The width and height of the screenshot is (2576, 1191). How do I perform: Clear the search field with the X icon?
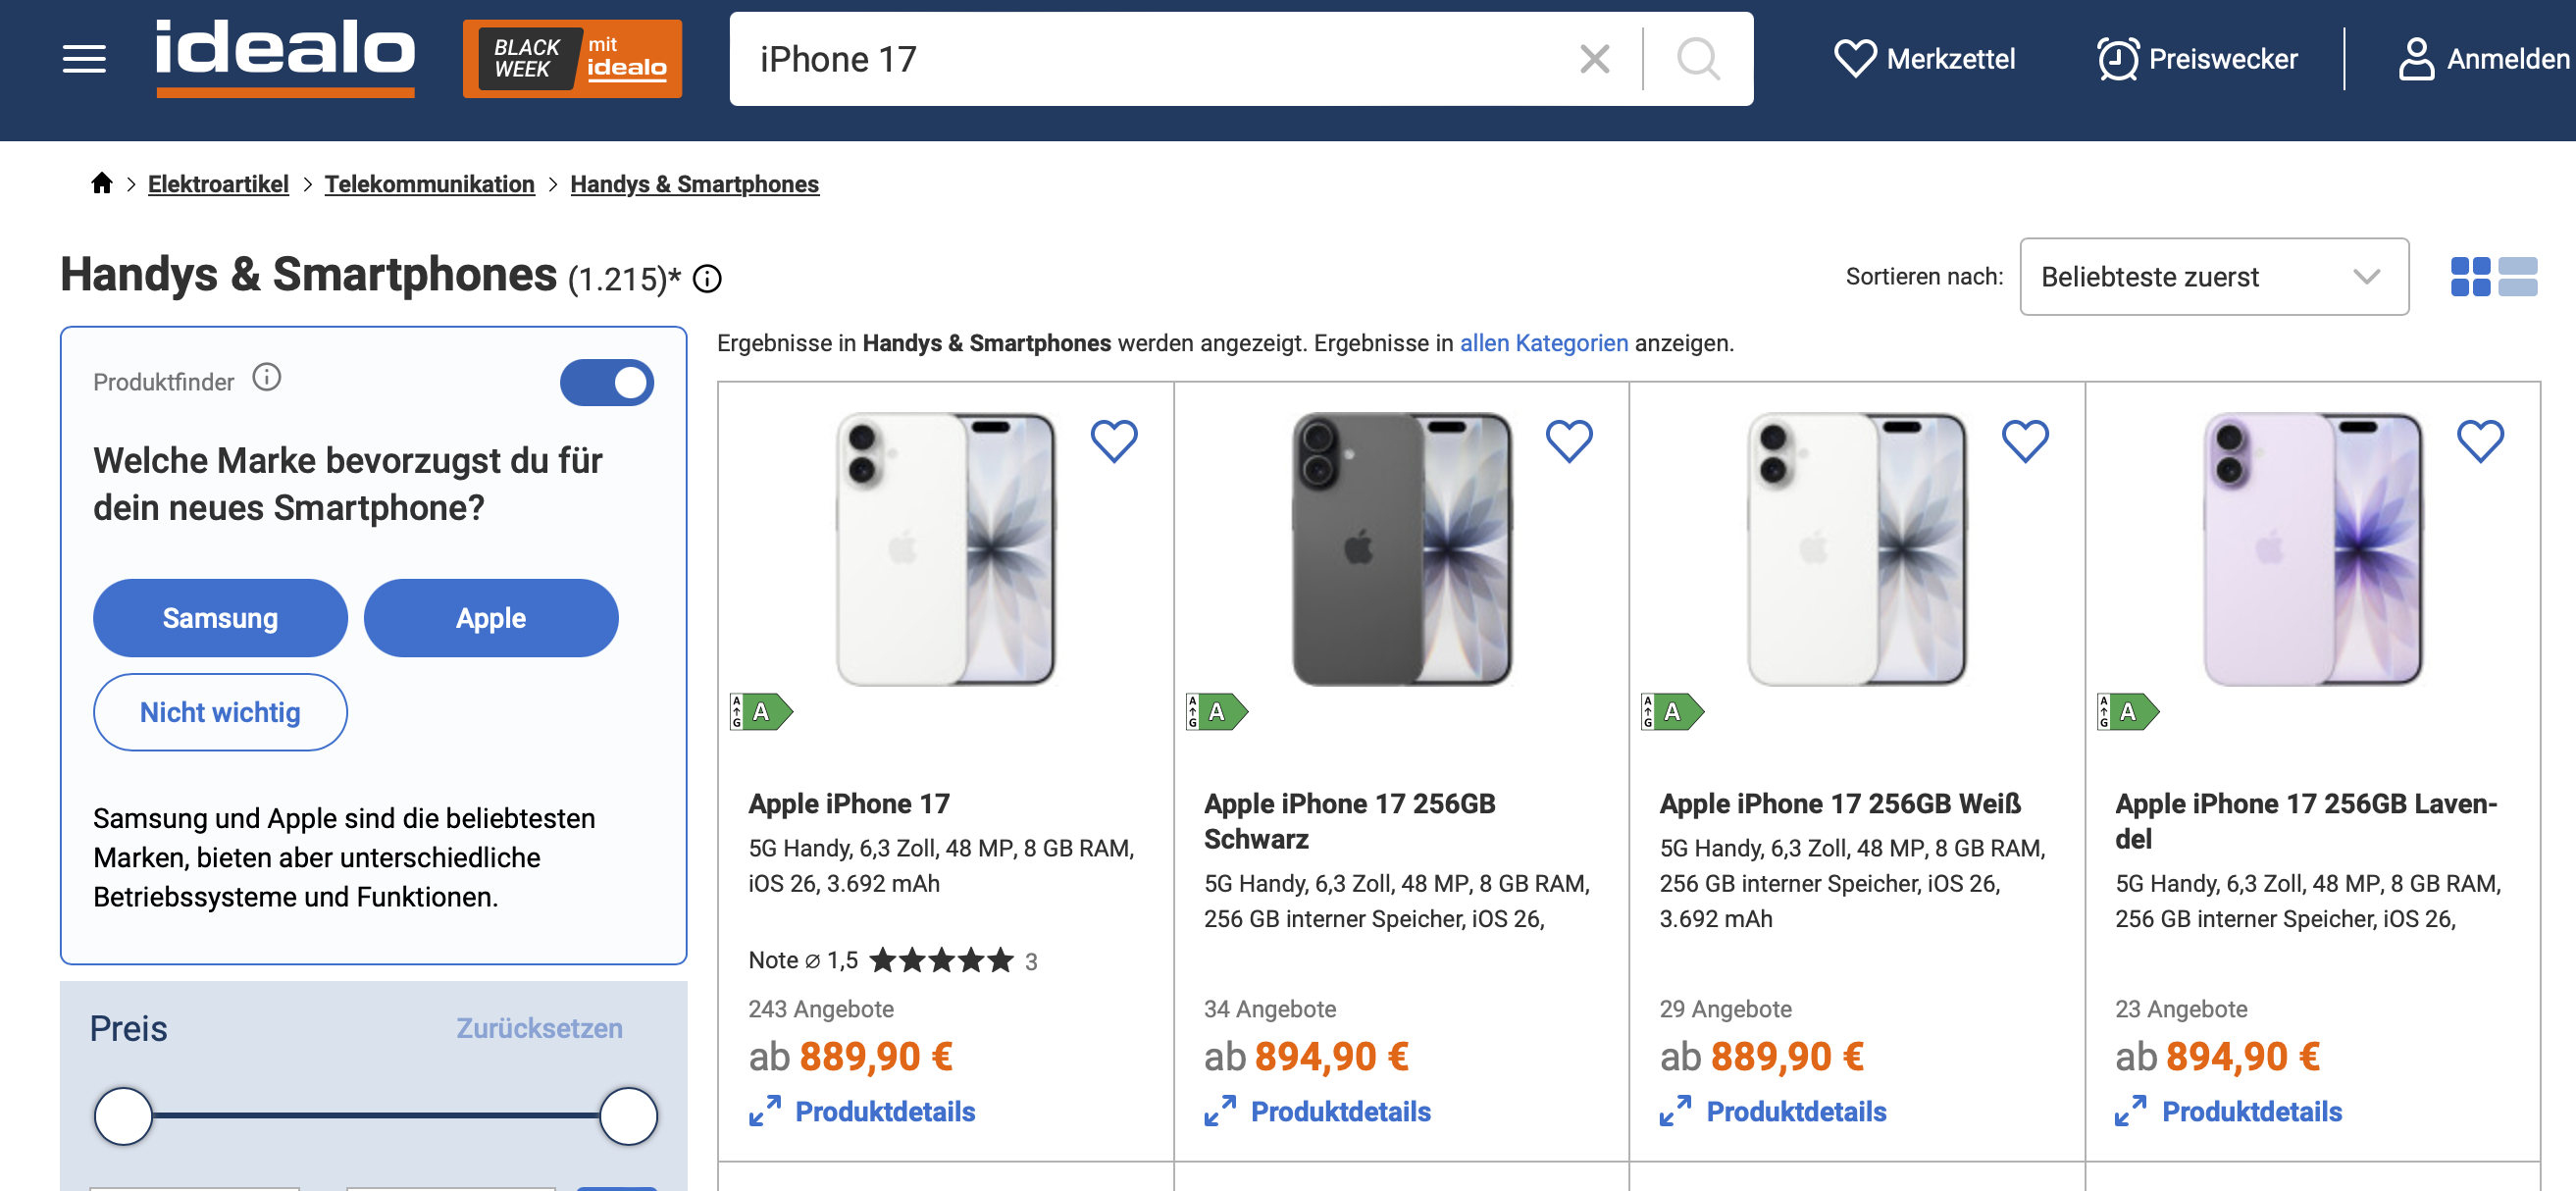1594,59
